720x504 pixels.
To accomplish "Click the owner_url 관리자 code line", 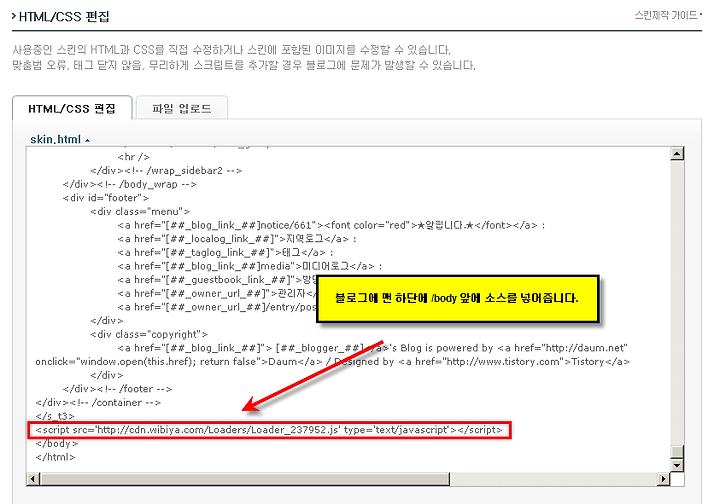I will click(x=217, y=293).
